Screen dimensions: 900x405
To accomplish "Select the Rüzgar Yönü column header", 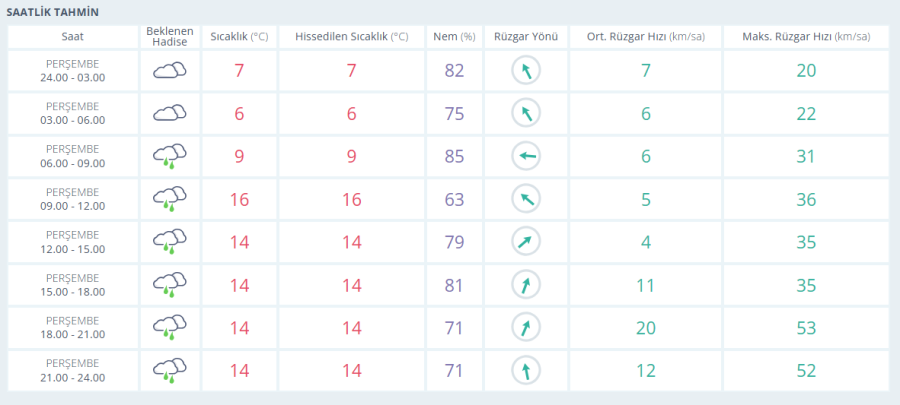I will tap(525, 37).
